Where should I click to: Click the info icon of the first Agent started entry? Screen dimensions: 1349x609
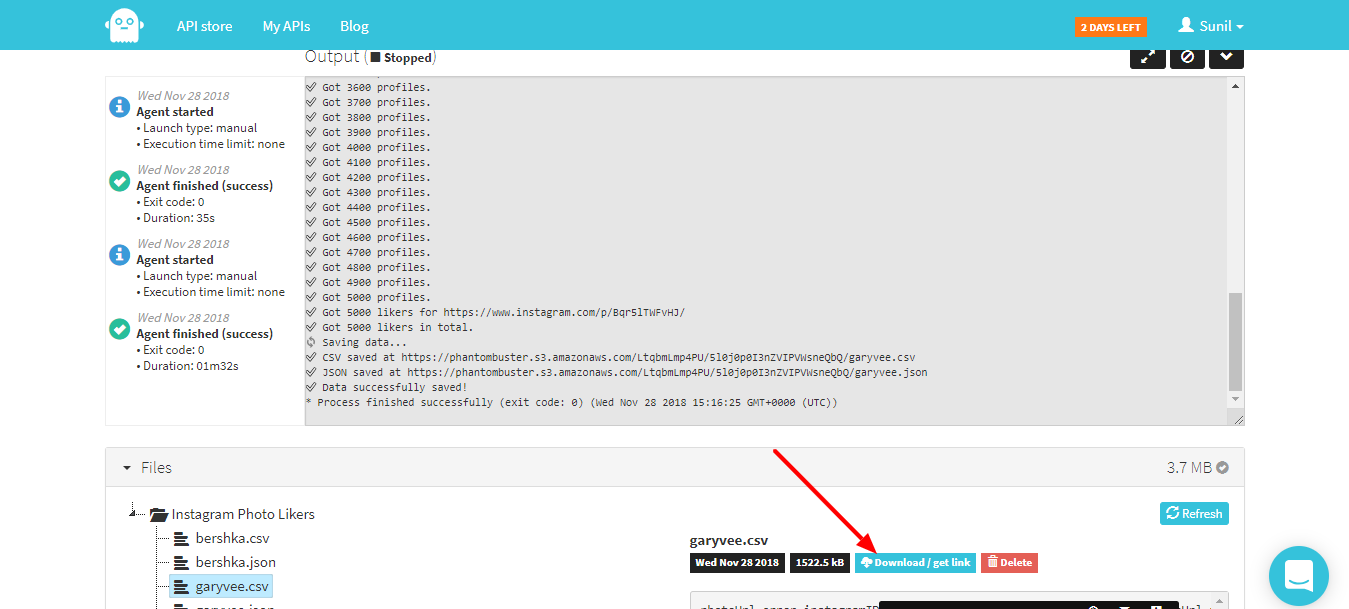(x=120, y=107)
